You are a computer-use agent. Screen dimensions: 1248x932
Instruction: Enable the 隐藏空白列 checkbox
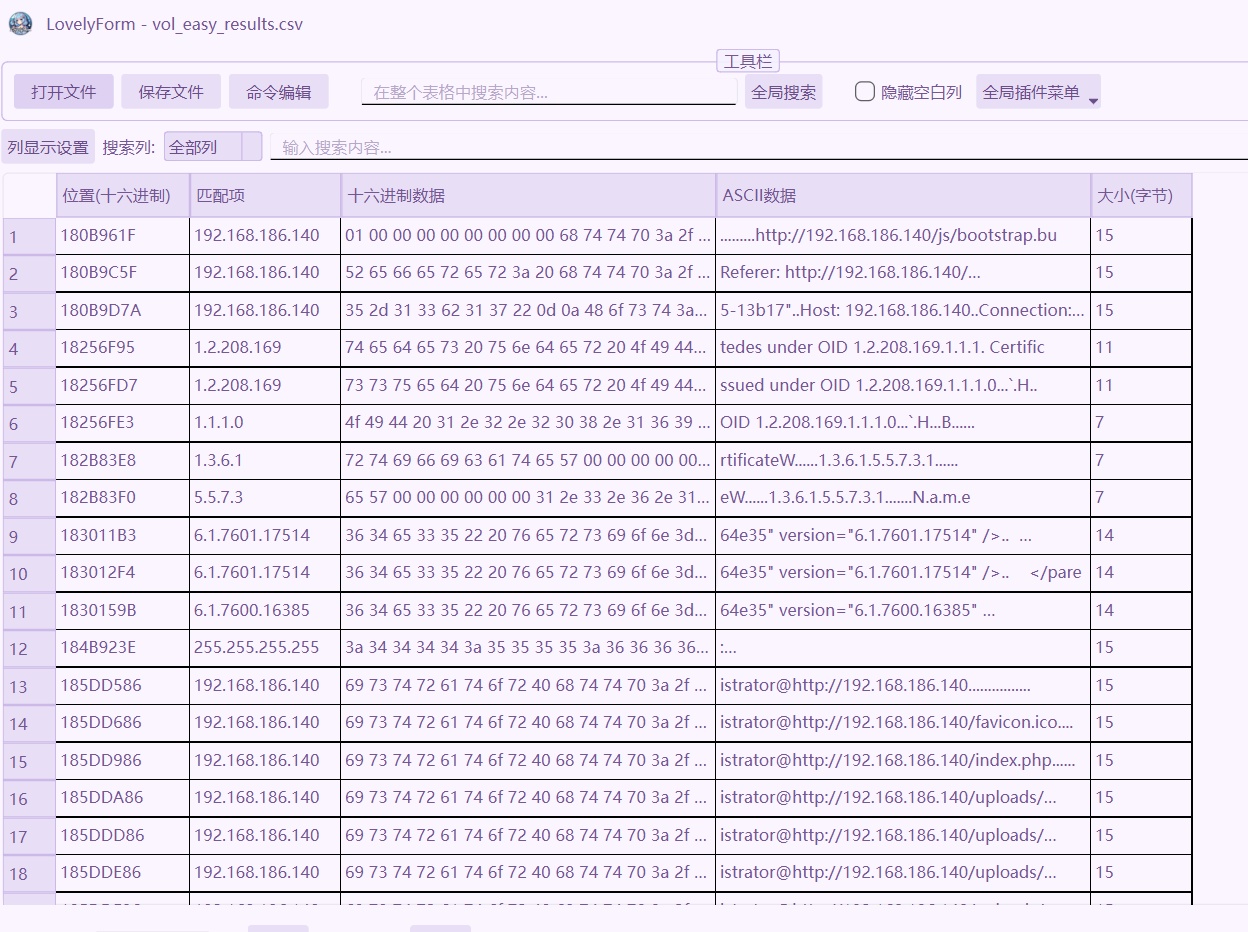865,92
